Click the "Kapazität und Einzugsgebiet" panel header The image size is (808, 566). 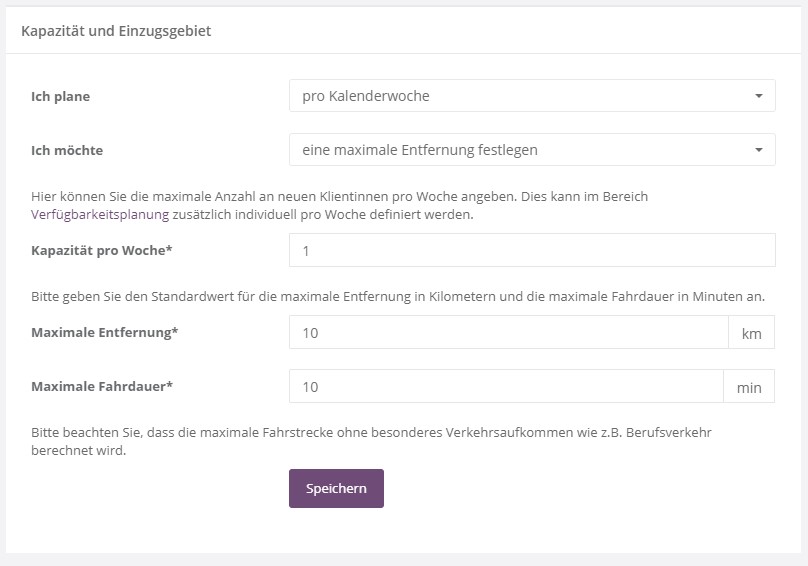coord(116,31)
